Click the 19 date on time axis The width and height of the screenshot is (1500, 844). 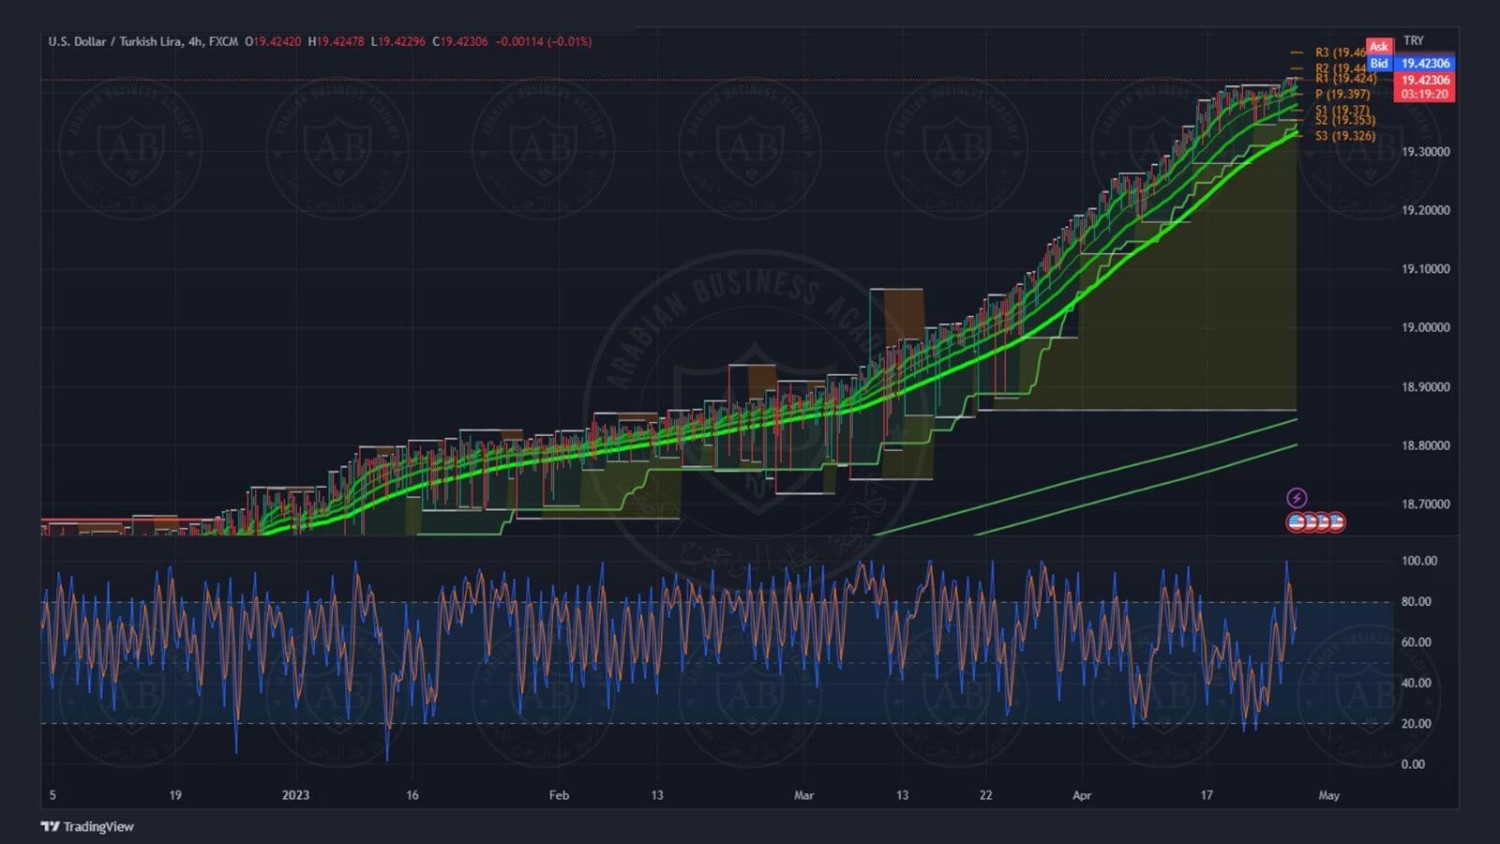click(x=175, y=796)
